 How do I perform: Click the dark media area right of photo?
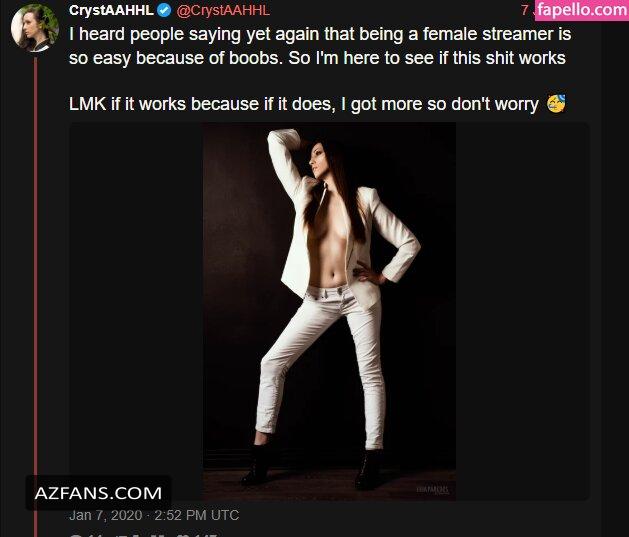tap(522, 312)
